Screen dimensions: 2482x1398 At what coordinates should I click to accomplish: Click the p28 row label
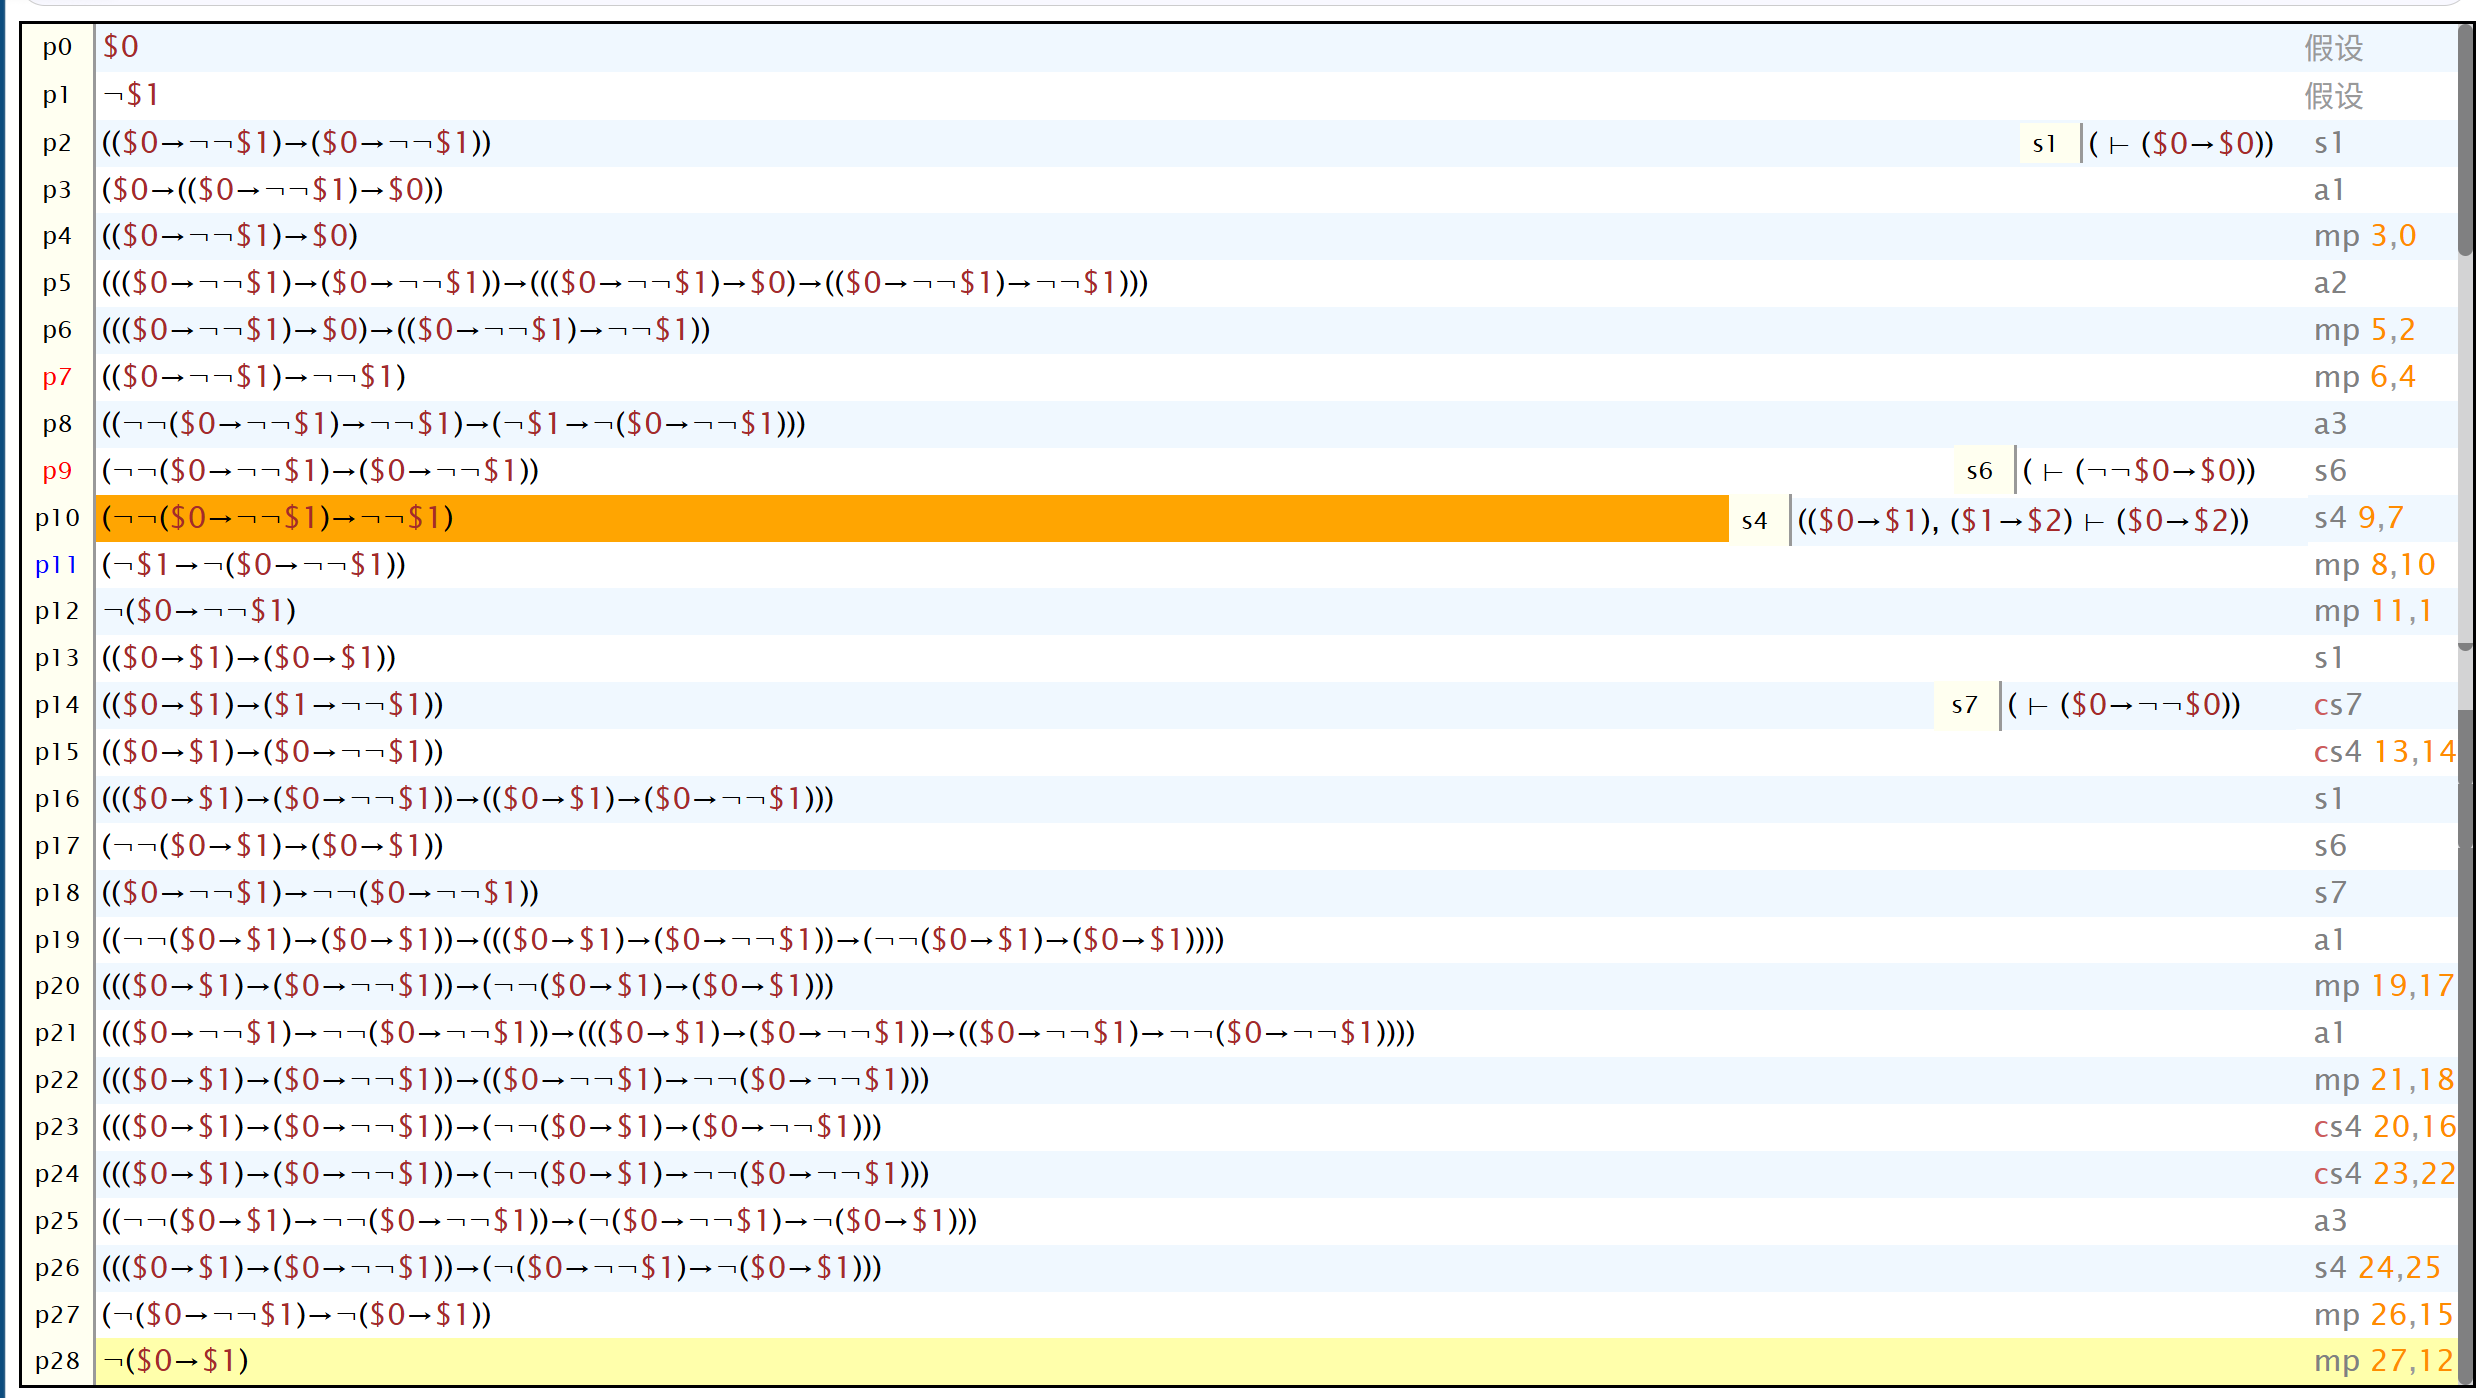tap(57, 1361)
